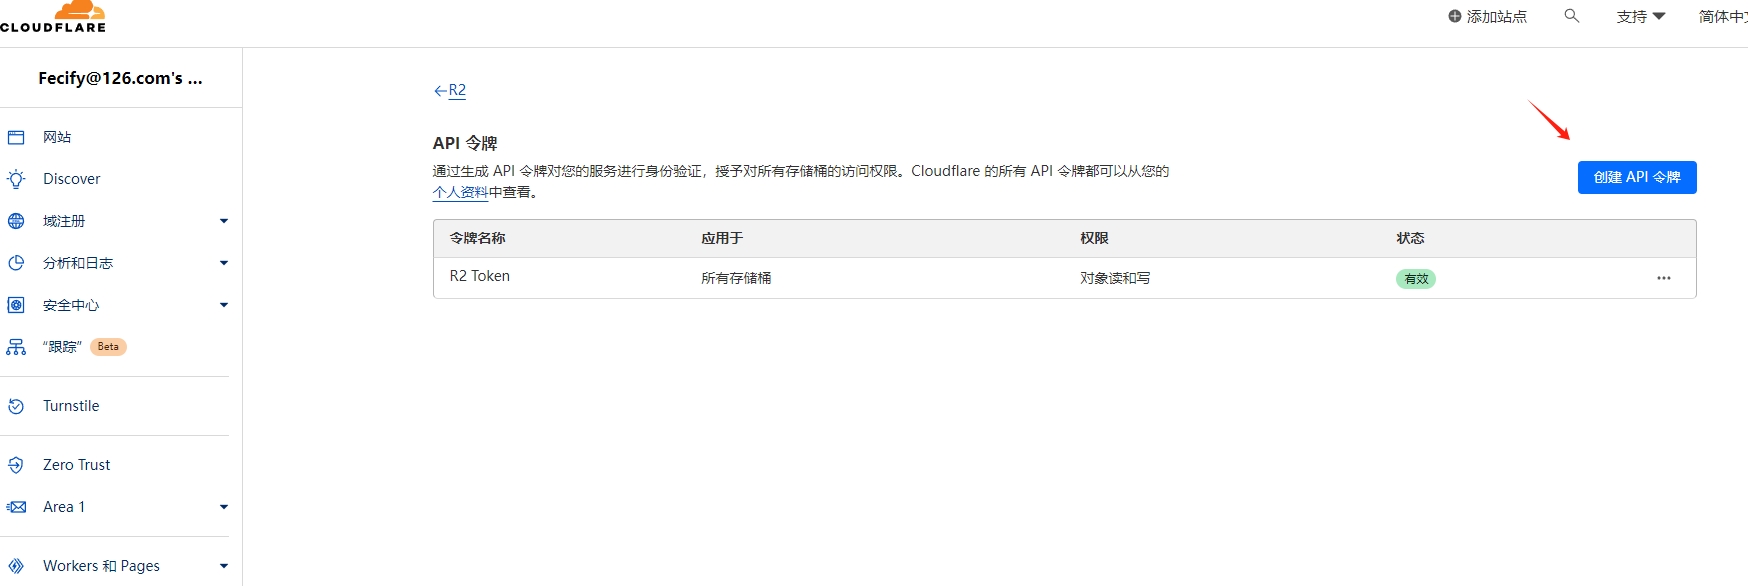1748x586 pixels.
Task: Click the Cloudflare logo
Action: point(53,17)
